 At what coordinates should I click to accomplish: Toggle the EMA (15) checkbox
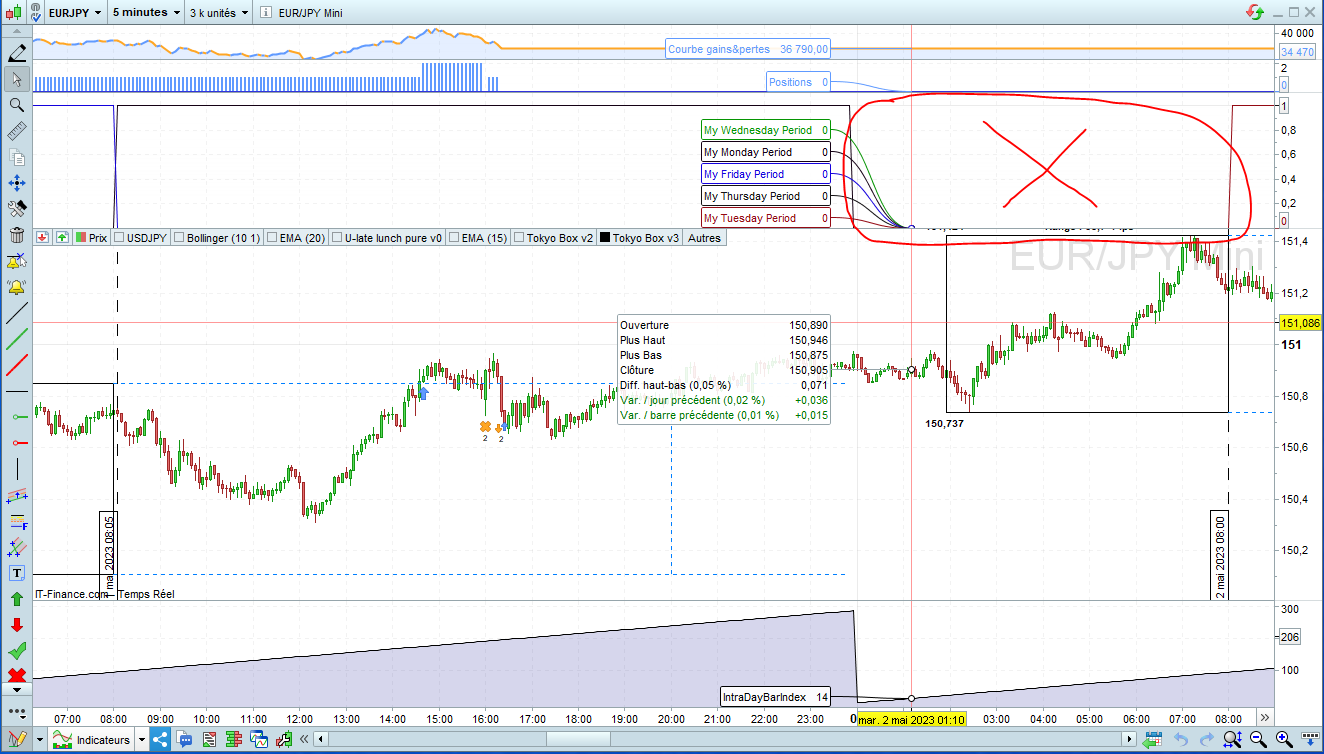454,238
